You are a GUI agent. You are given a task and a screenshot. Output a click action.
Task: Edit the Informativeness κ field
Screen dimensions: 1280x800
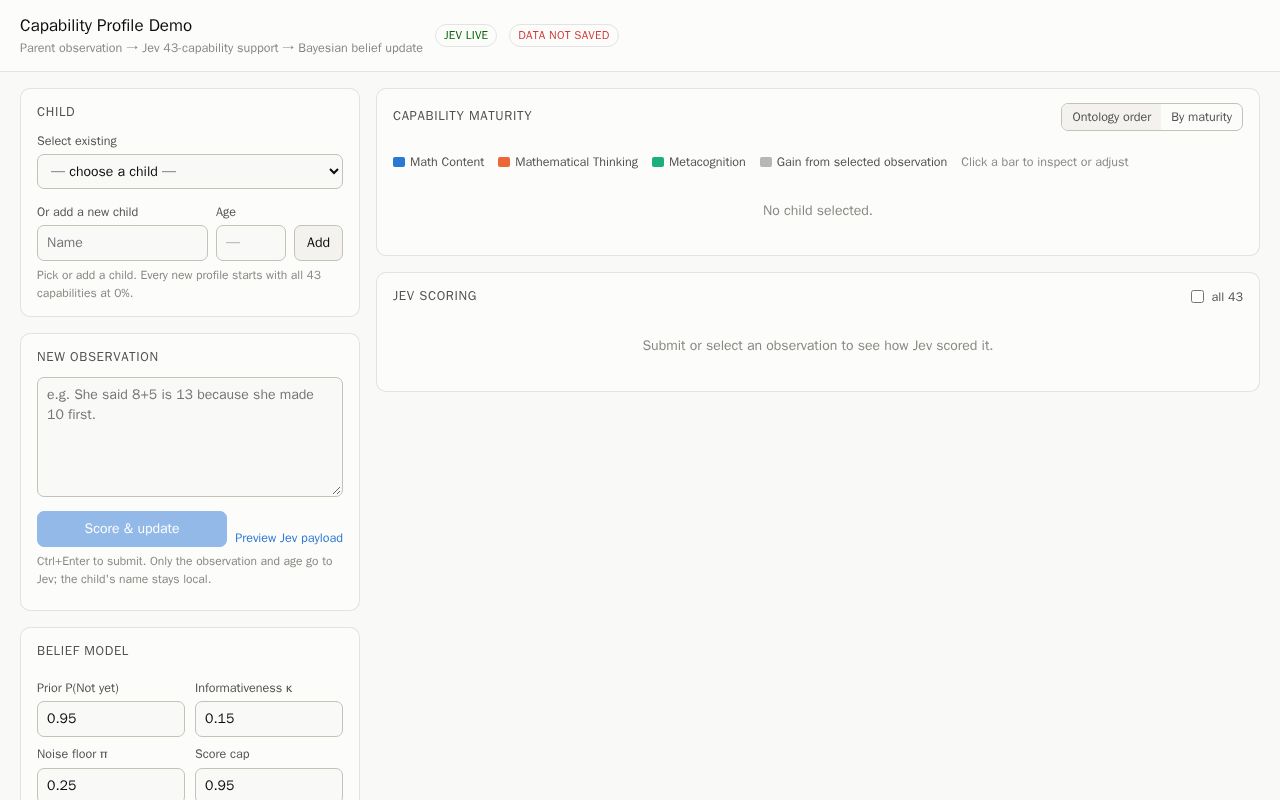269,719
